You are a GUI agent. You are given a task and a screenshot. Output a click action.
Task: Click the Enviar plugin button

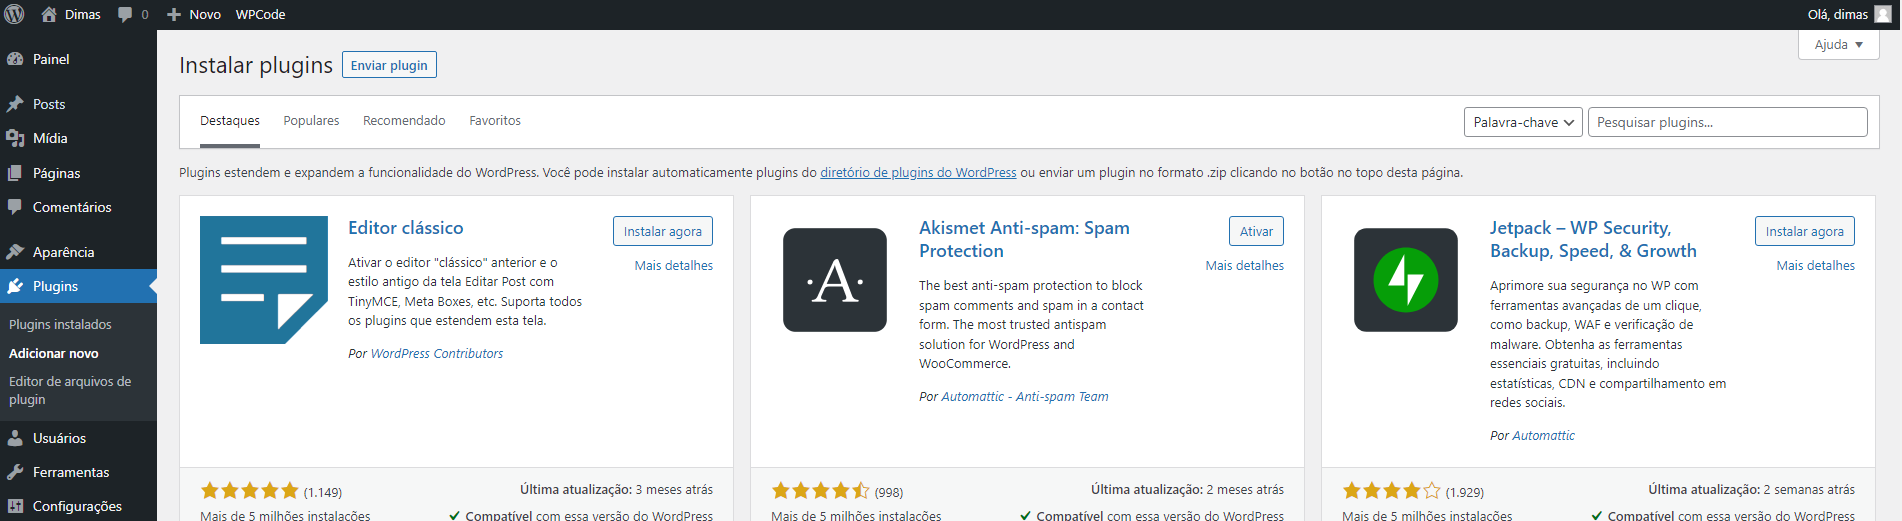389,65
